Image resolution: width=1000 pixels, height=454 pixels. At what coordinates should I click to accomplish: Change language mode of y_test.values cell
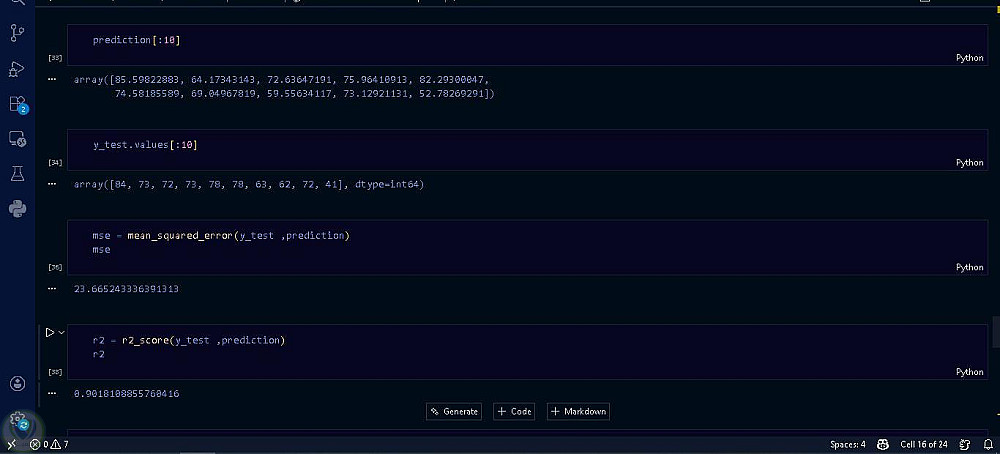click(969, 163)
